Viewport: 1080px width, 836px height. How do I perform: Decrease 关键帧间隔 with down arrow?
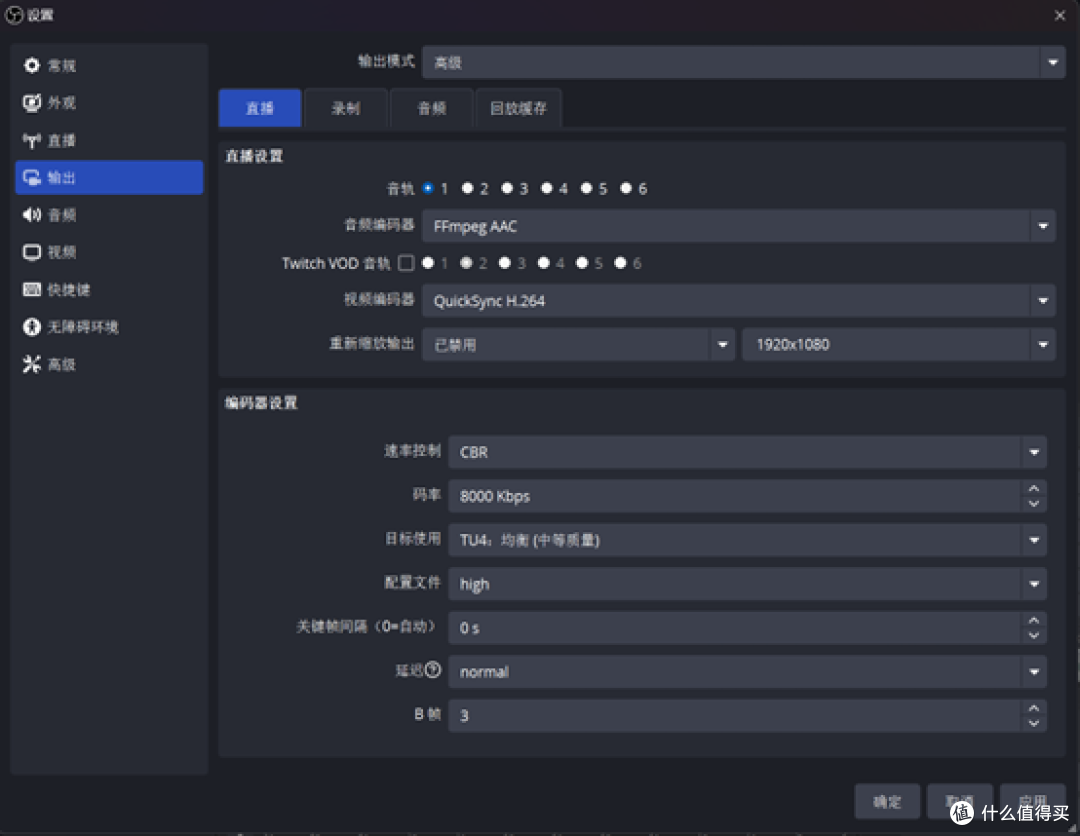click(x=1034, y=636)
